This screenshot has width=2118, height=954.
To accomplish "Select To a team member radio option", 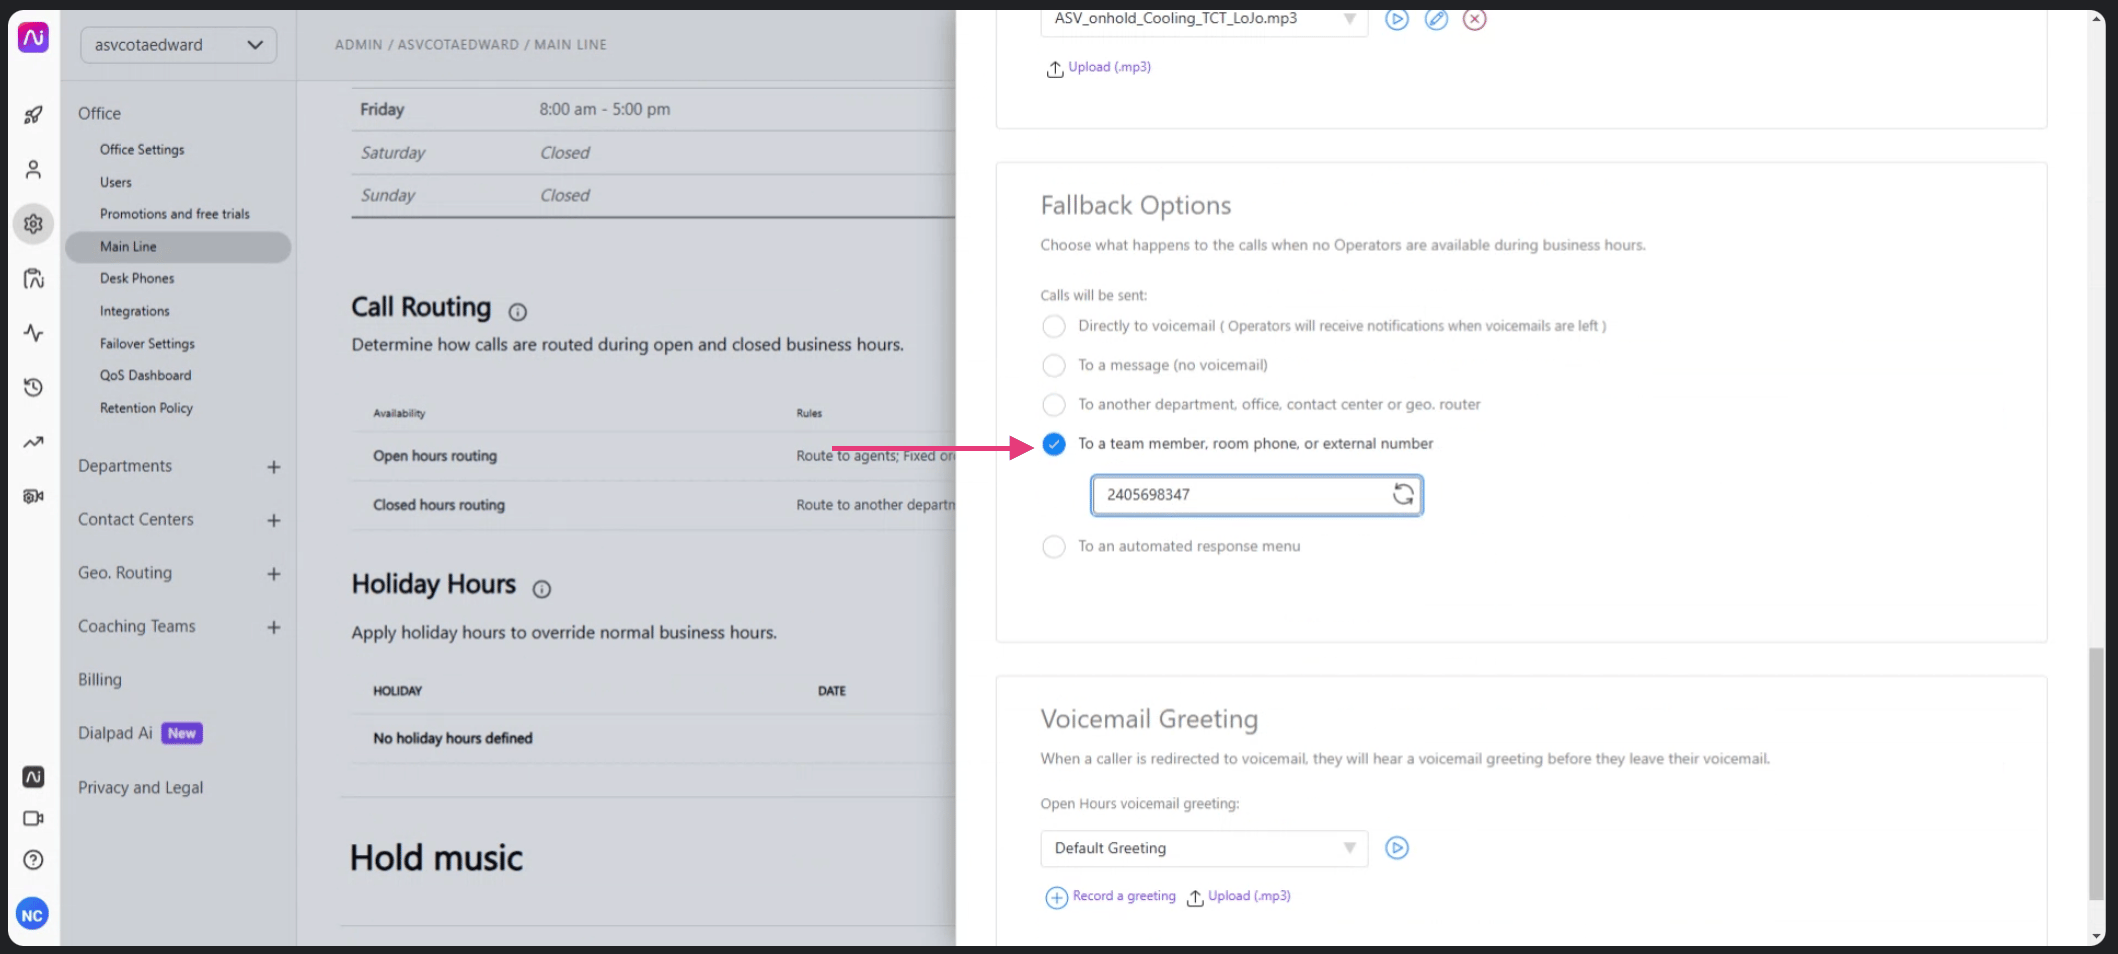I will [x=1054, y=444].
